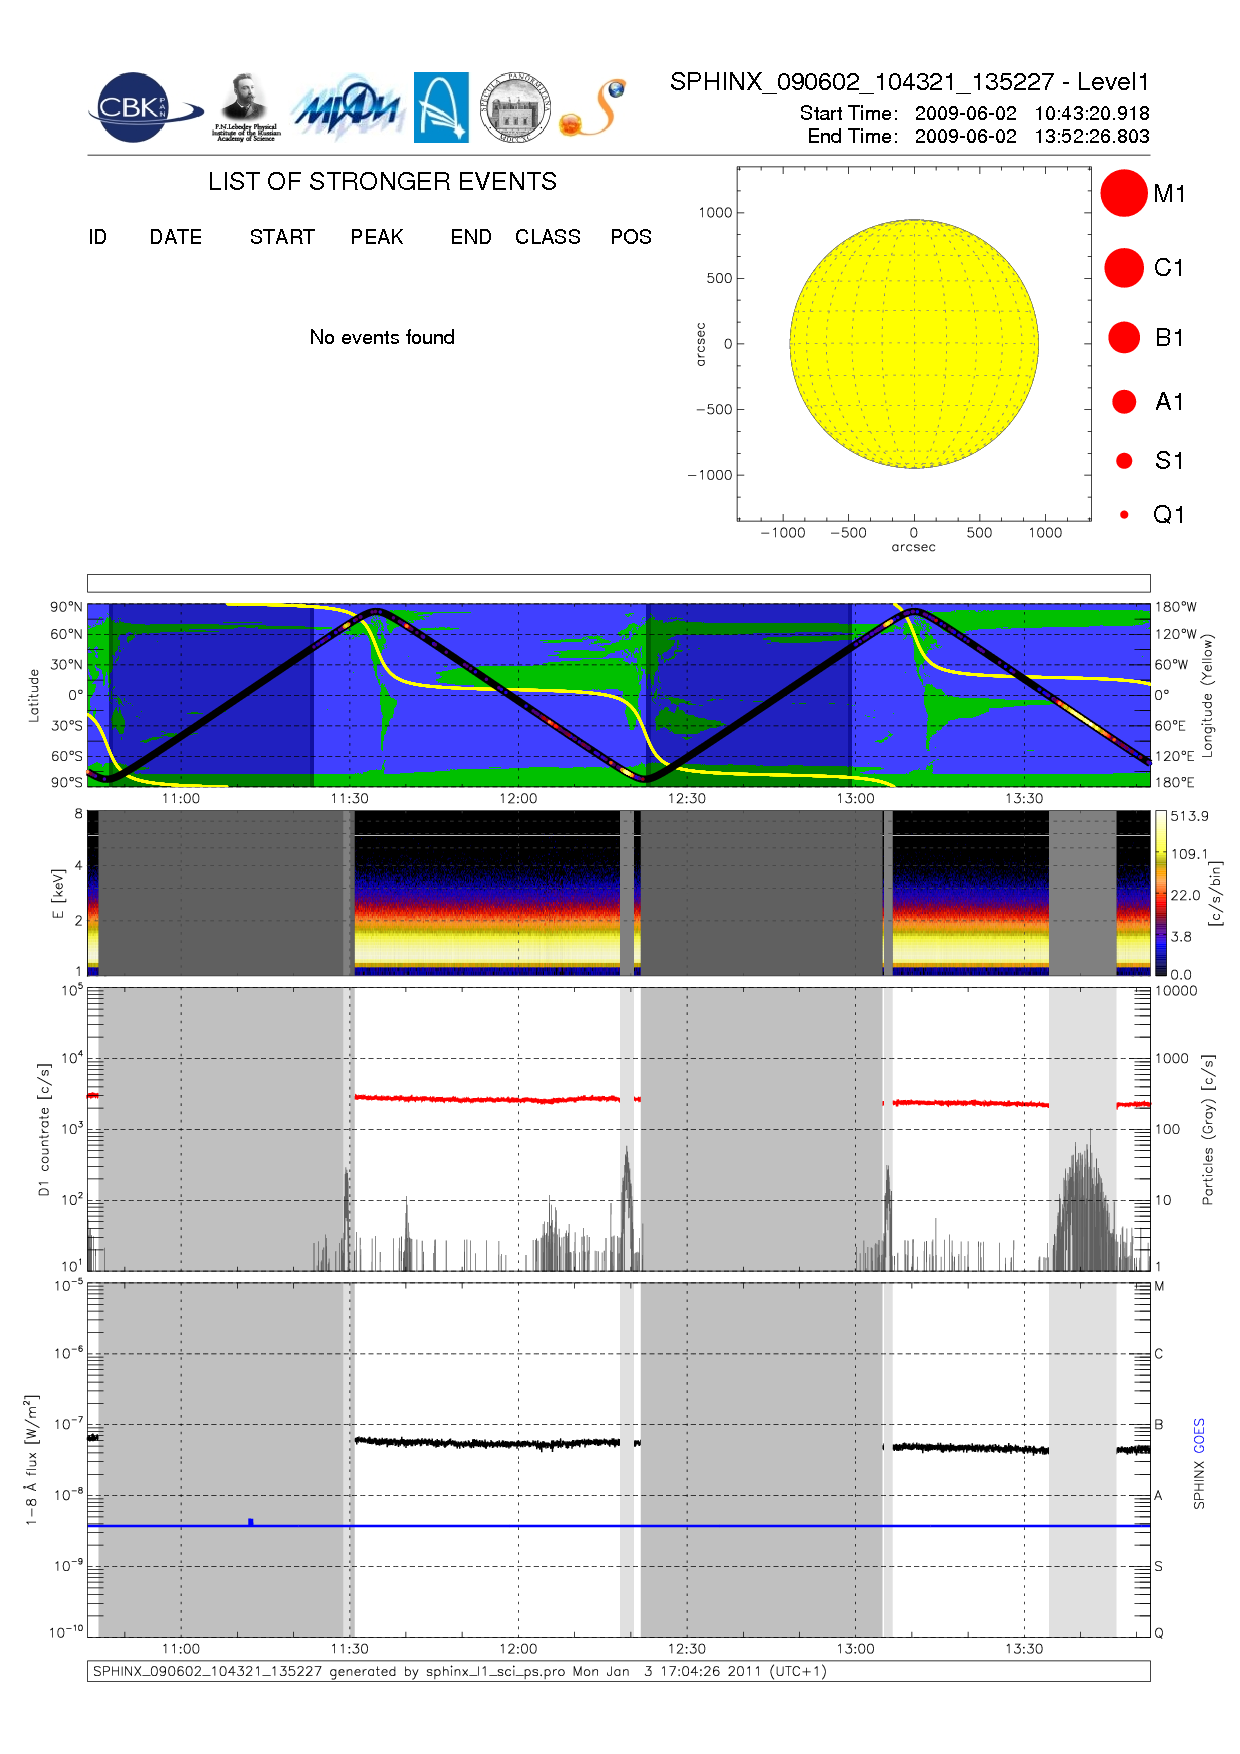Click the E [keV] axis label
Viewport: 1240px width, 1754px height.
pyautogui.click(x=58, y=893)
